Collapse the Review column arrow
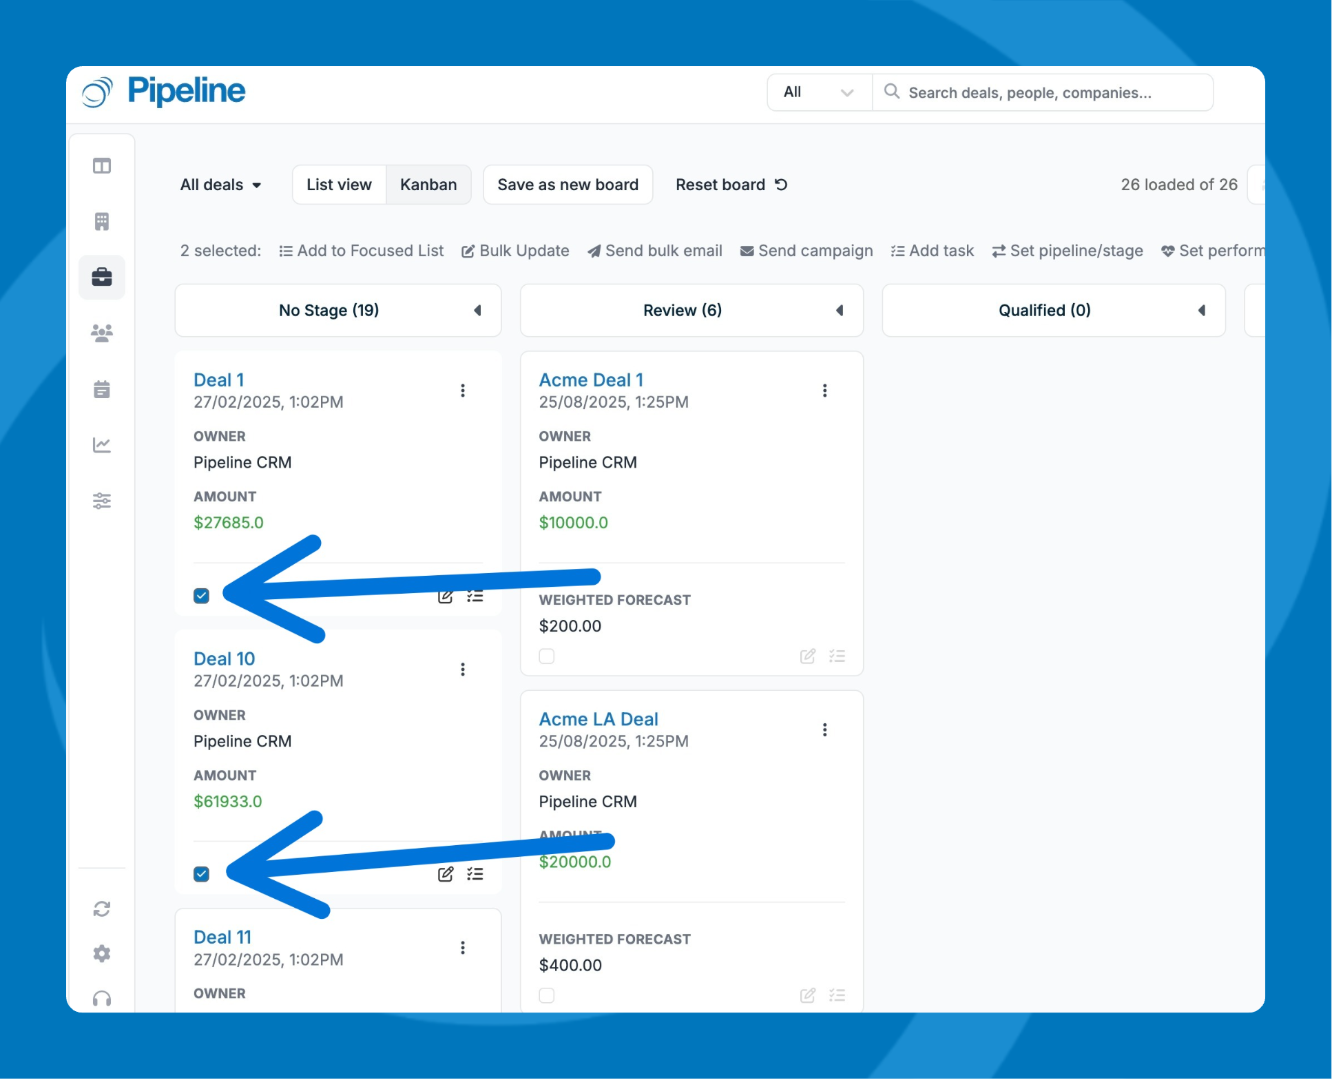Screen dimensions: 1332x1080 click(x=840, y=311)
